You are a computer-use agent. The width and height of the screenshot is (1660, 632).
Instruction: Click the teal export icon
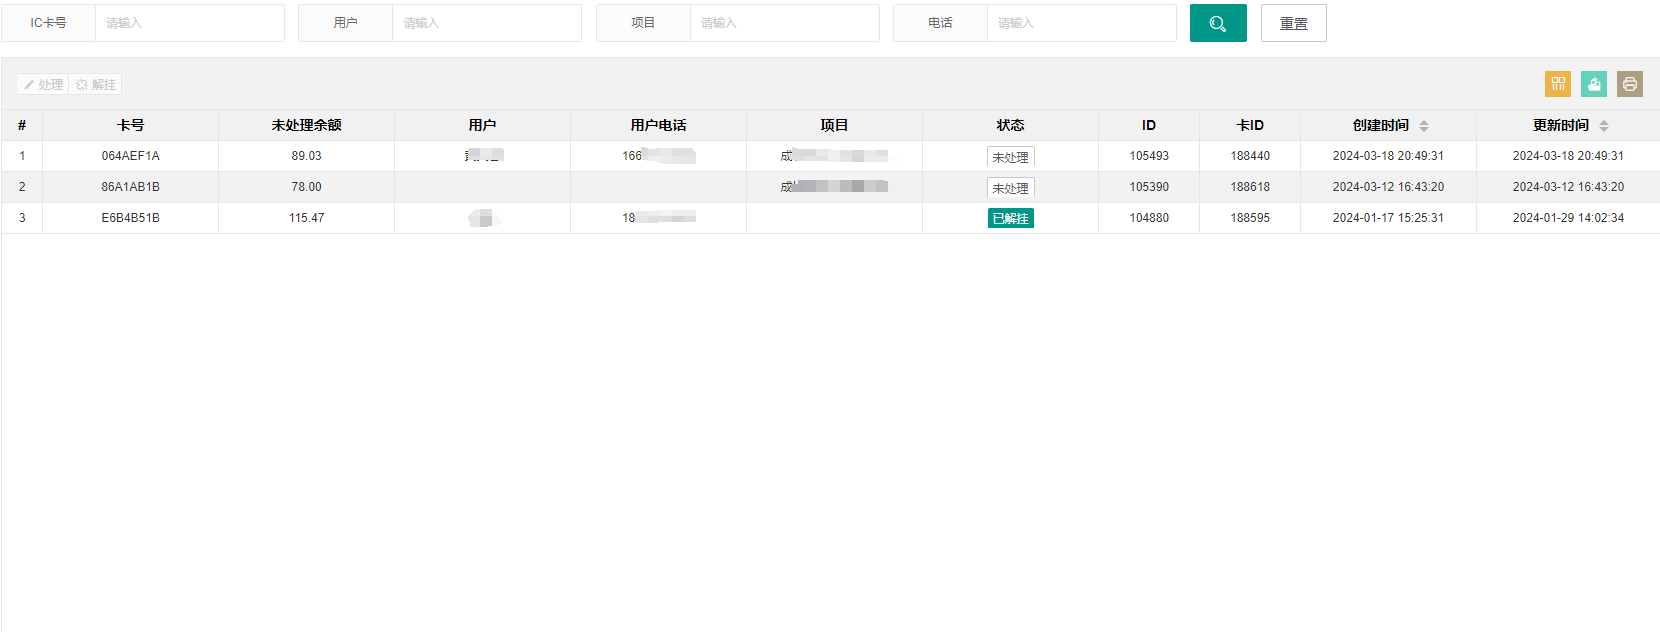tap(1594, 84)
